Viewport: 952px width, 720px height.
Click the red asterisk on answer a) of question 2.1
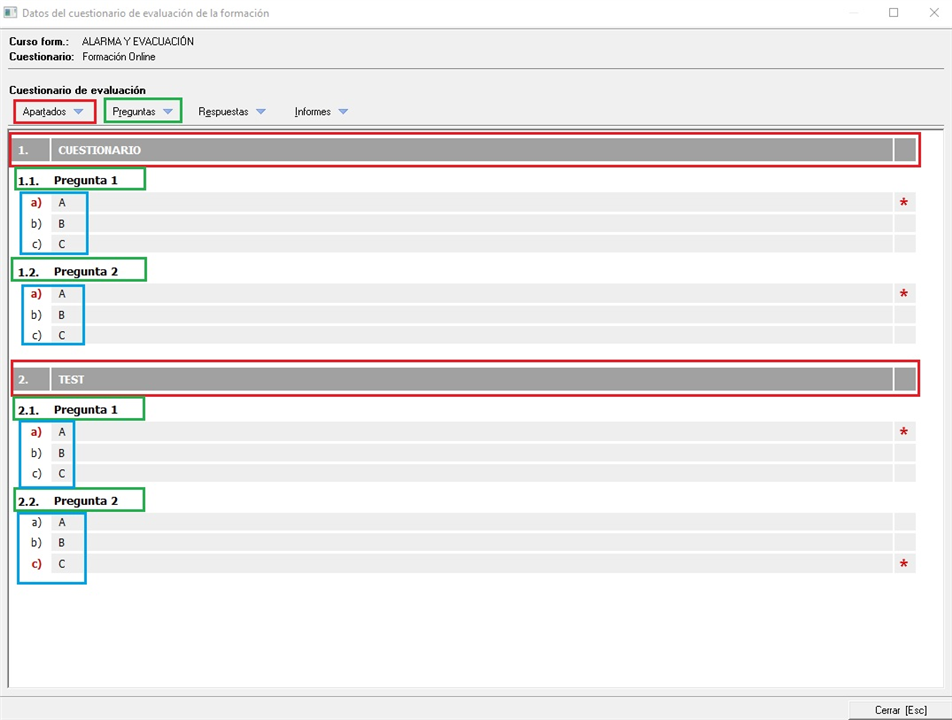coord(904,432)
